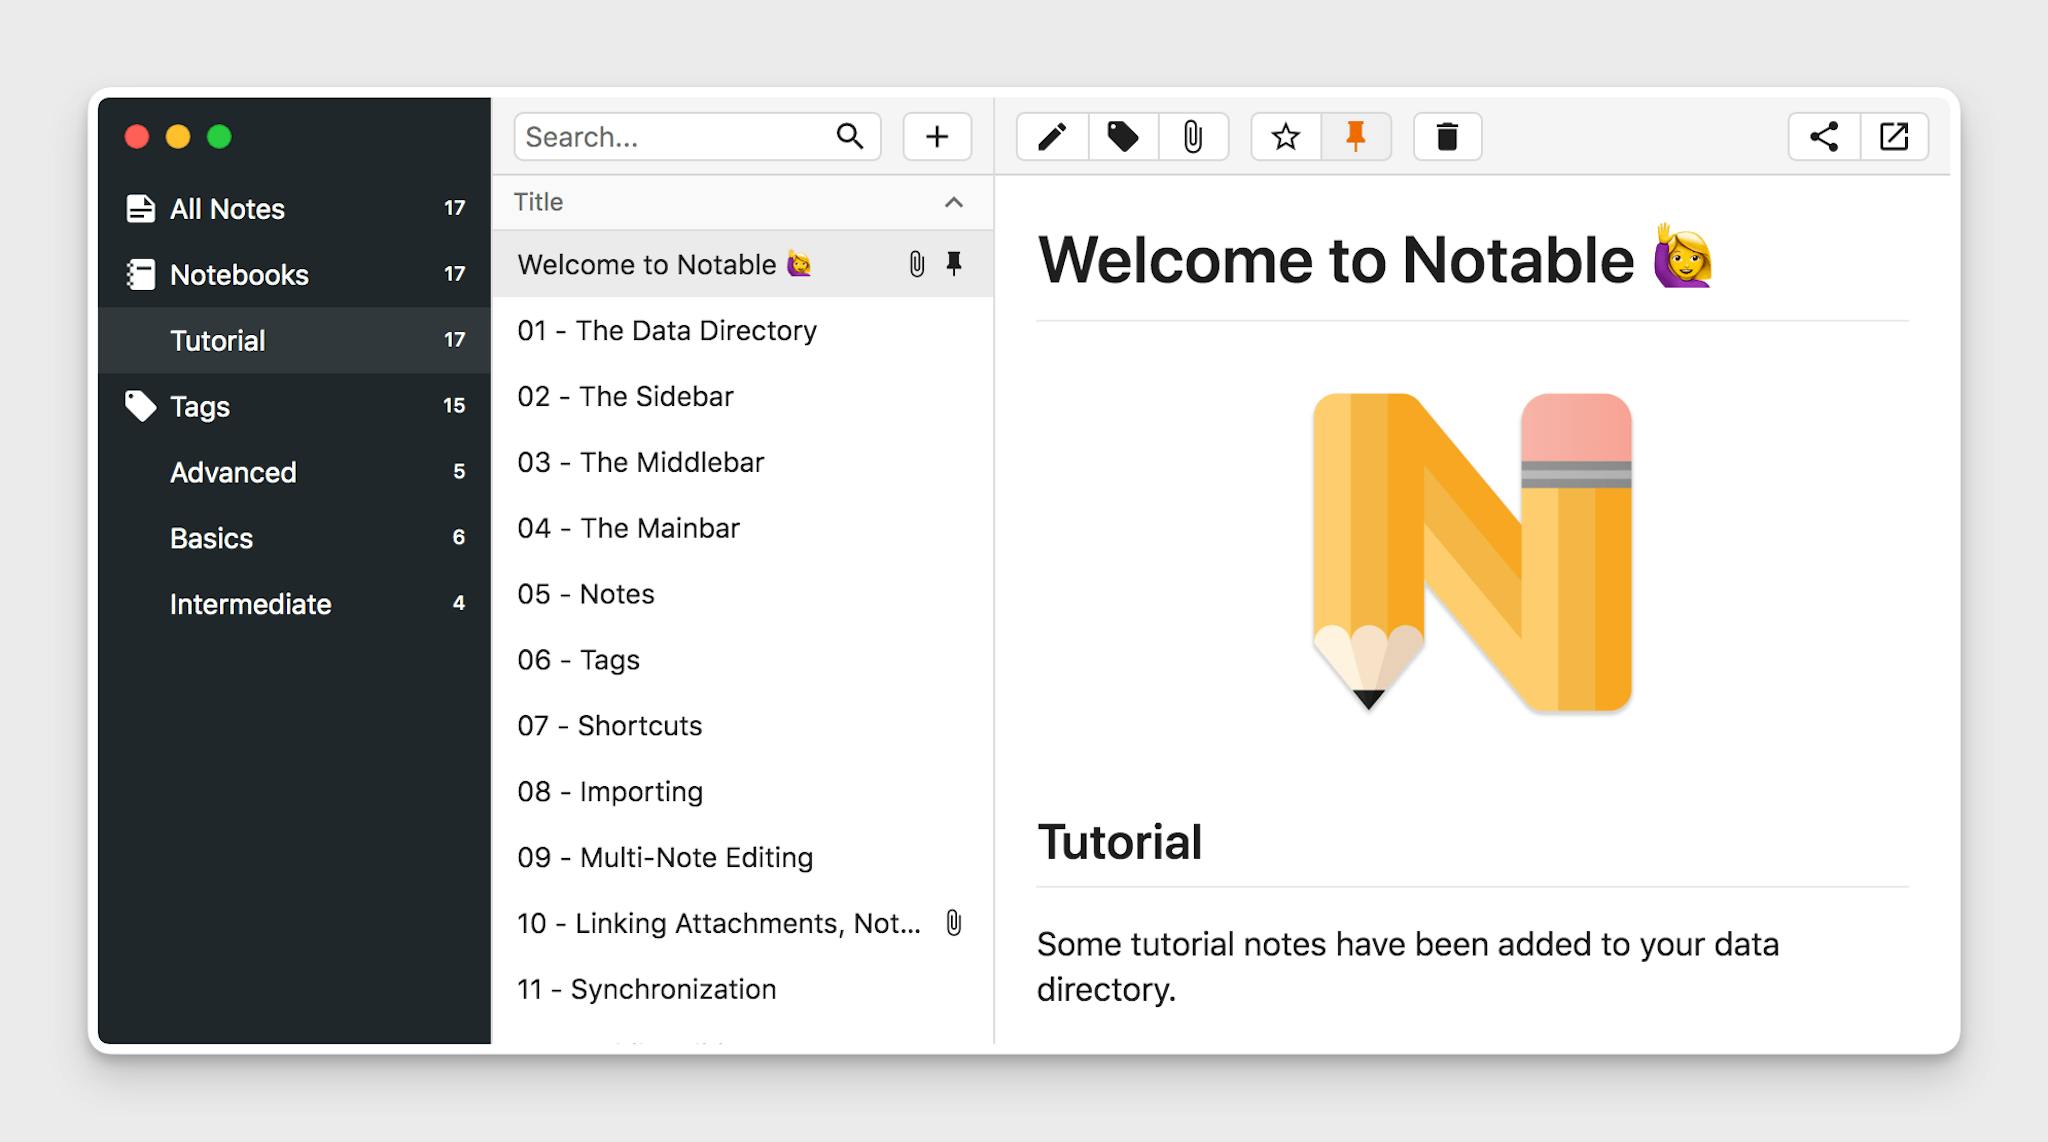Open the tag editor icon
This screenshot has height=1142, width=2048.
(x=1123, y=137)
